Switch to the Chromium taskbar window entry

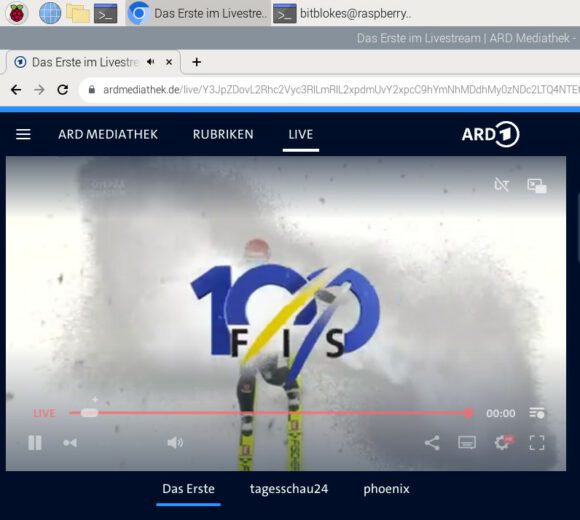tap(198, 13)
